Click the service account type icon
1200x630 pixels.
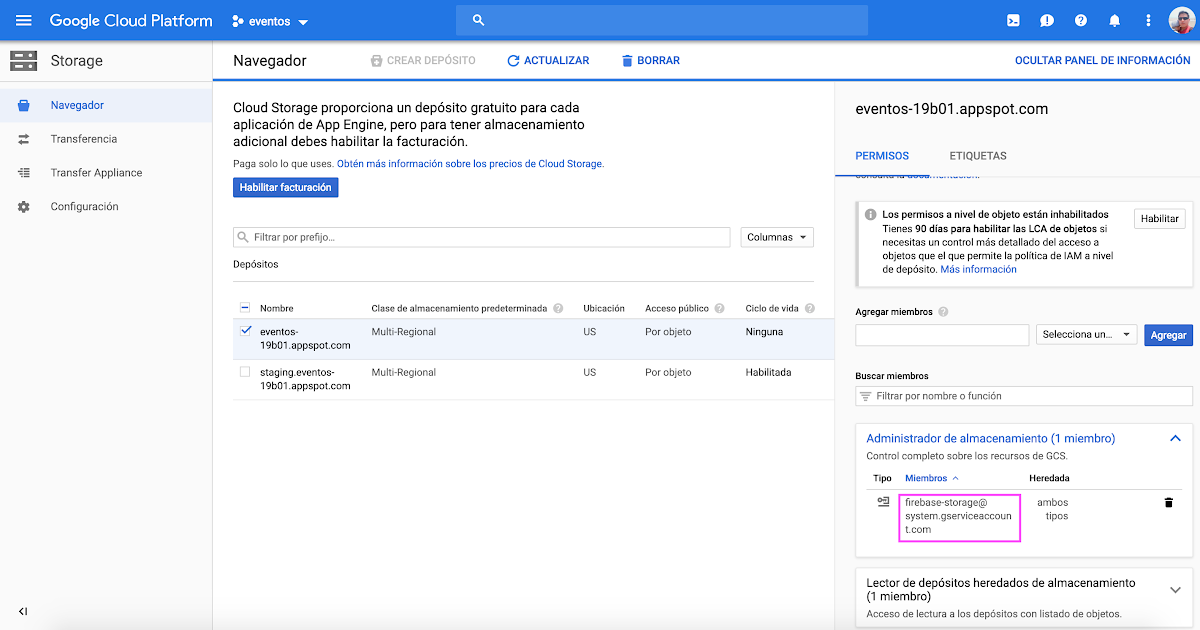point(883,502)
